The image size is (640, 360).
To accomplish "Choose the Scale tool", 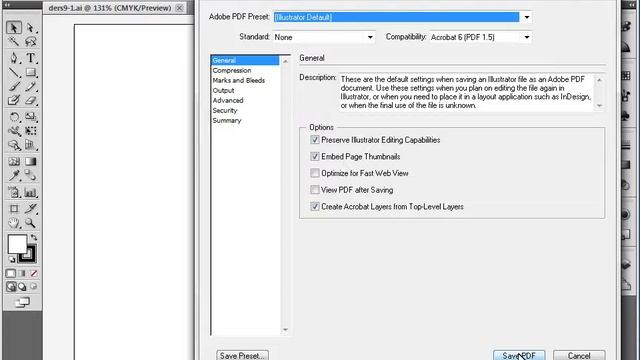I will point(31,117).
